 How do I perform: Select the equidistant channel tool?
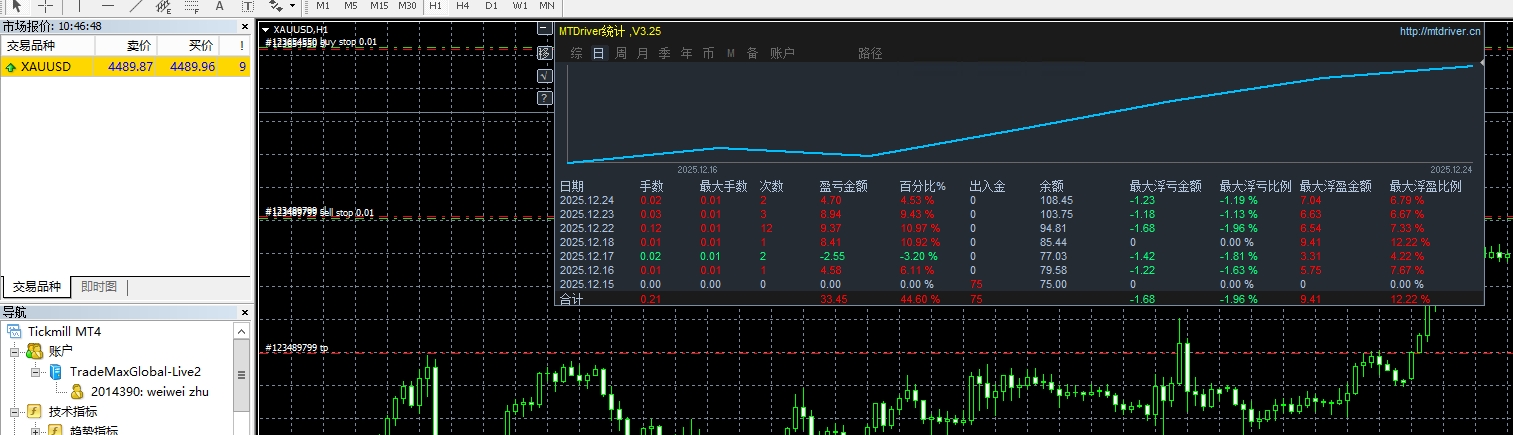pos(164,5)
